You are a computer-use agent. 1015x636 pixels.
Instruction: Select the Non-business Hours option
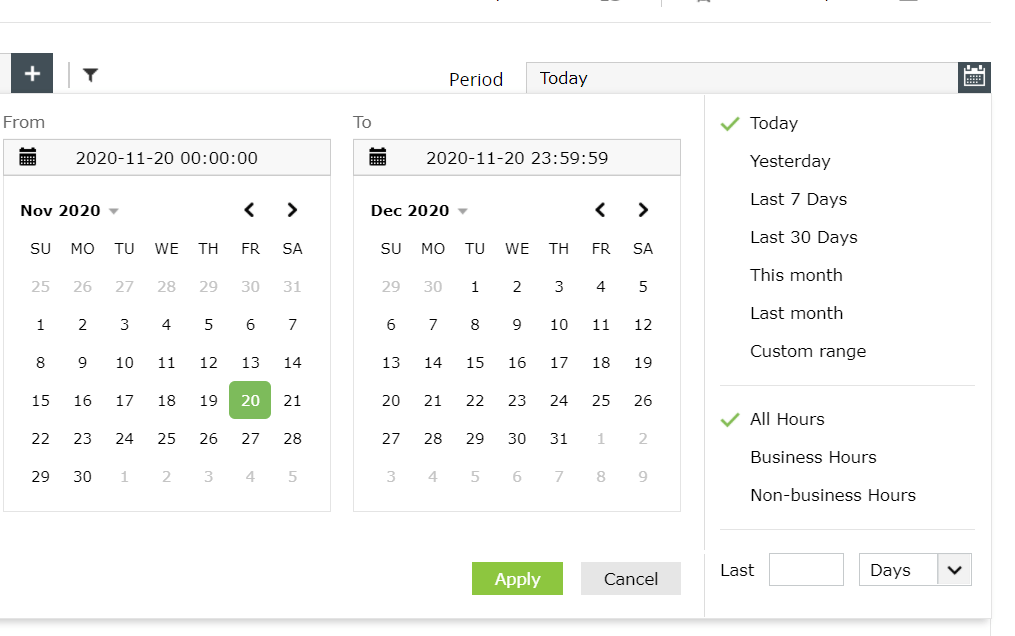pyautogui.click(x=832, y=495)
